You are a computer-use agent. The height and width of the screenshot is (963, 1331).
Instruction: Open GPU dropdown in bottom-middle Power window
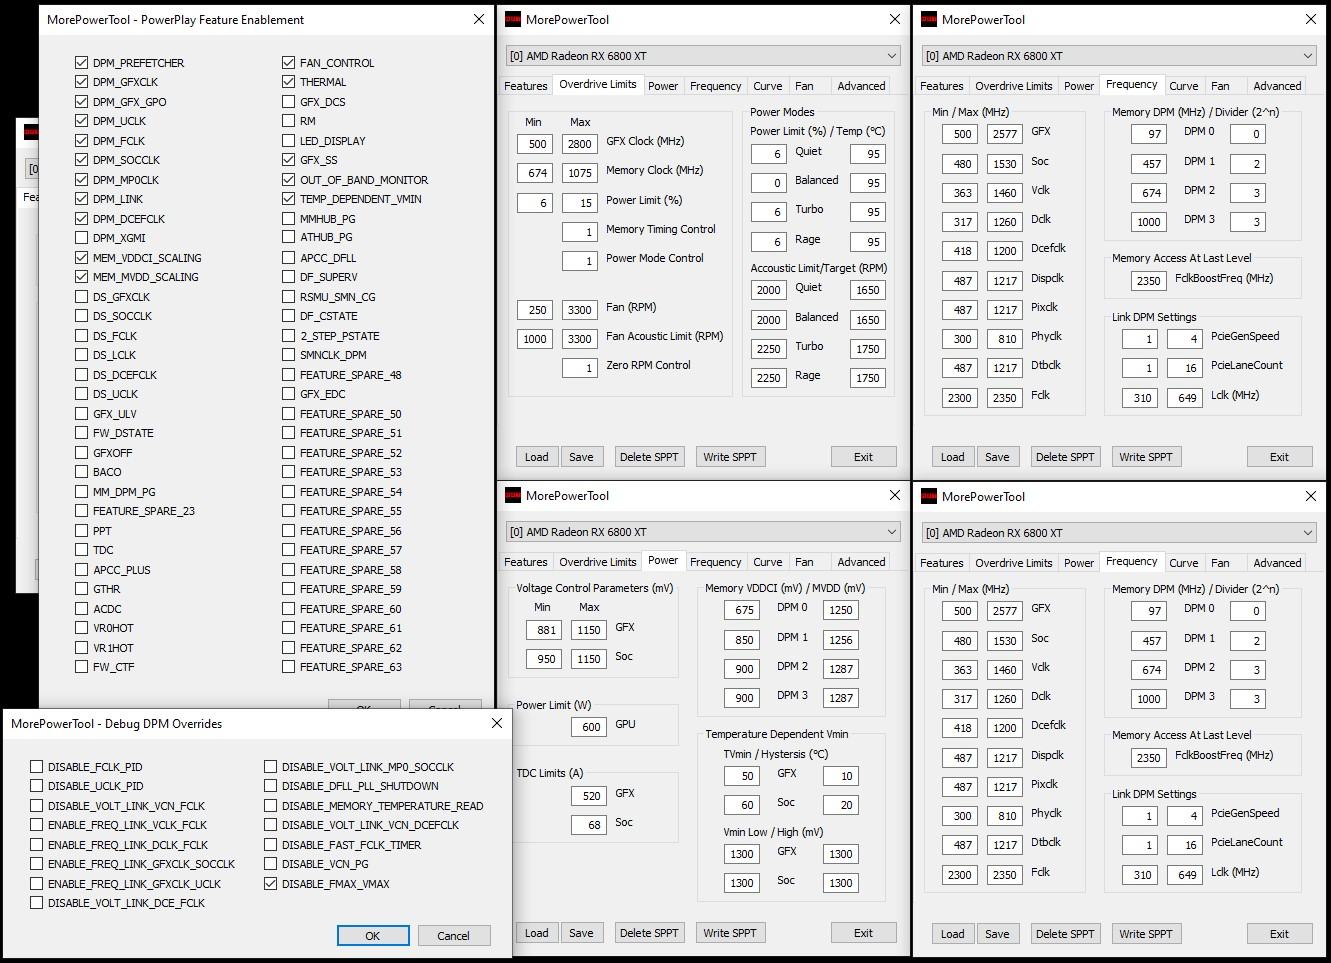(x=703, y=532)
